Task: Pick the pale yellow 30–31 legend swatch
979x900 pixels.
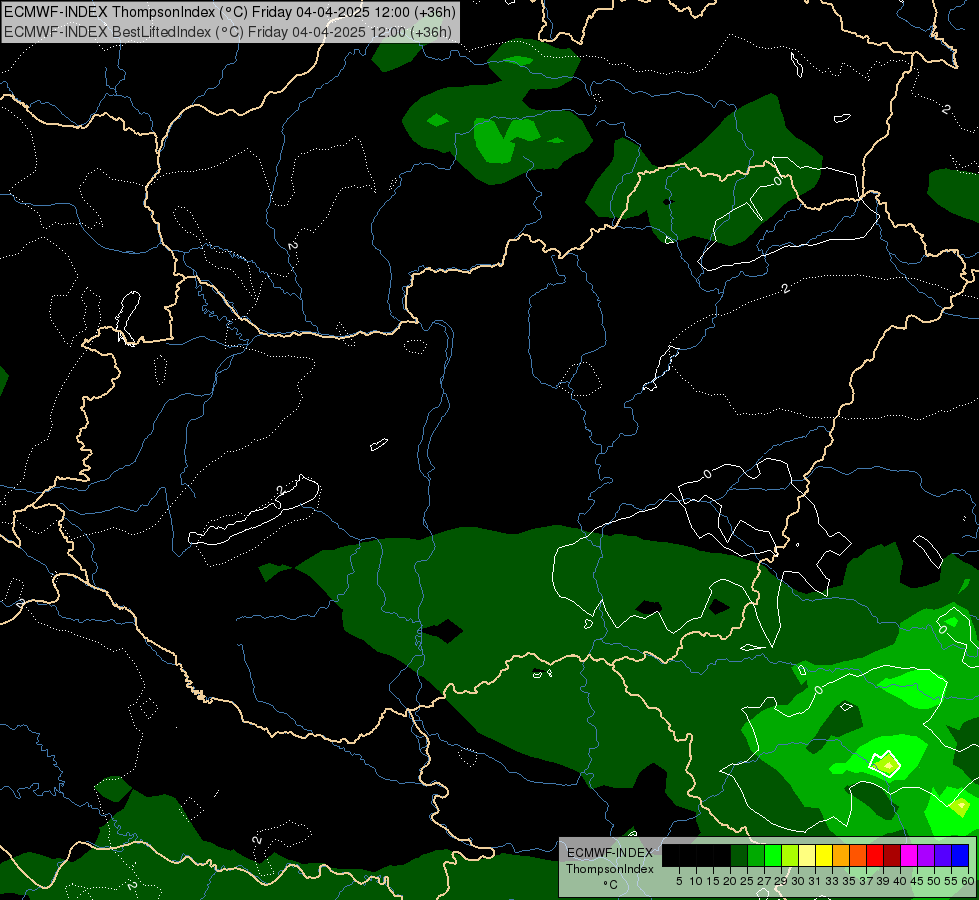Action: point(807,855)
